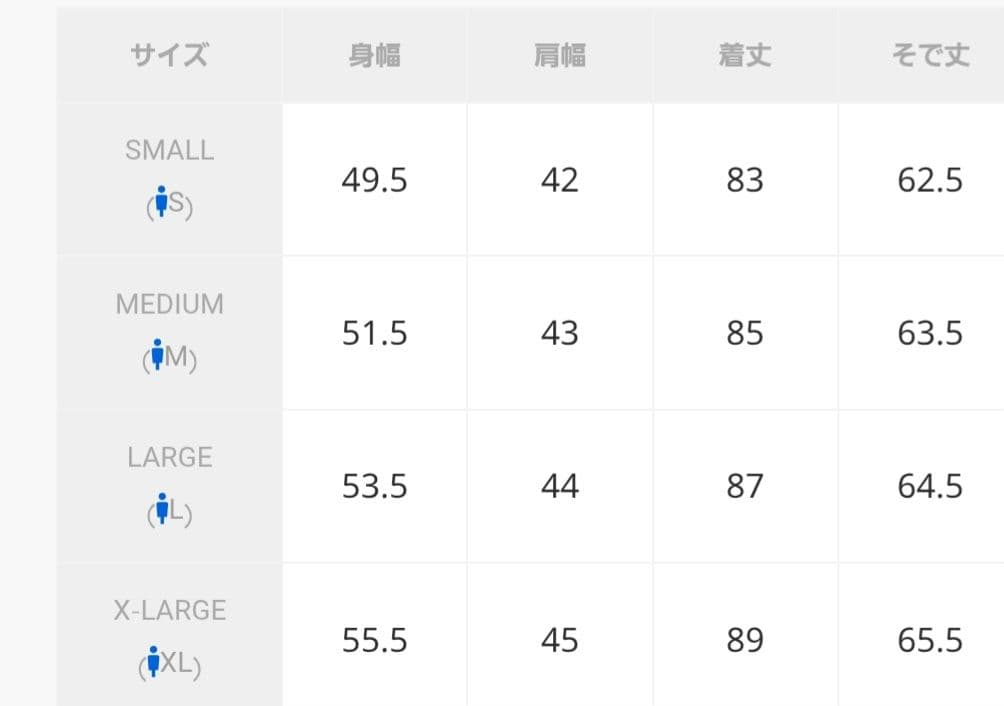Screen dimensions: 1004x706
Task: Select the X-LARGE size row label
Action: (169, 610)
